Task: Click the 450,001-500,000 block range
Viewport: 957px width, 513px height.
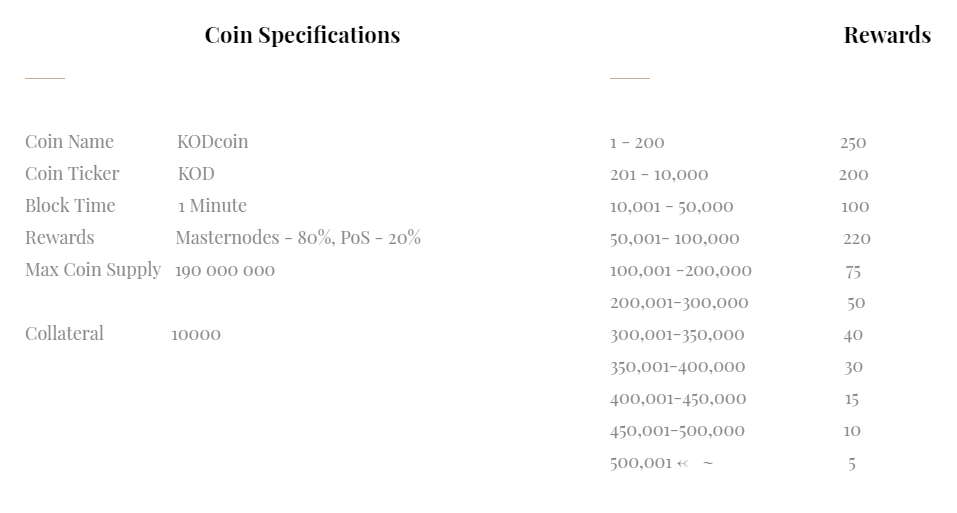Action: [x=677, y=430]
